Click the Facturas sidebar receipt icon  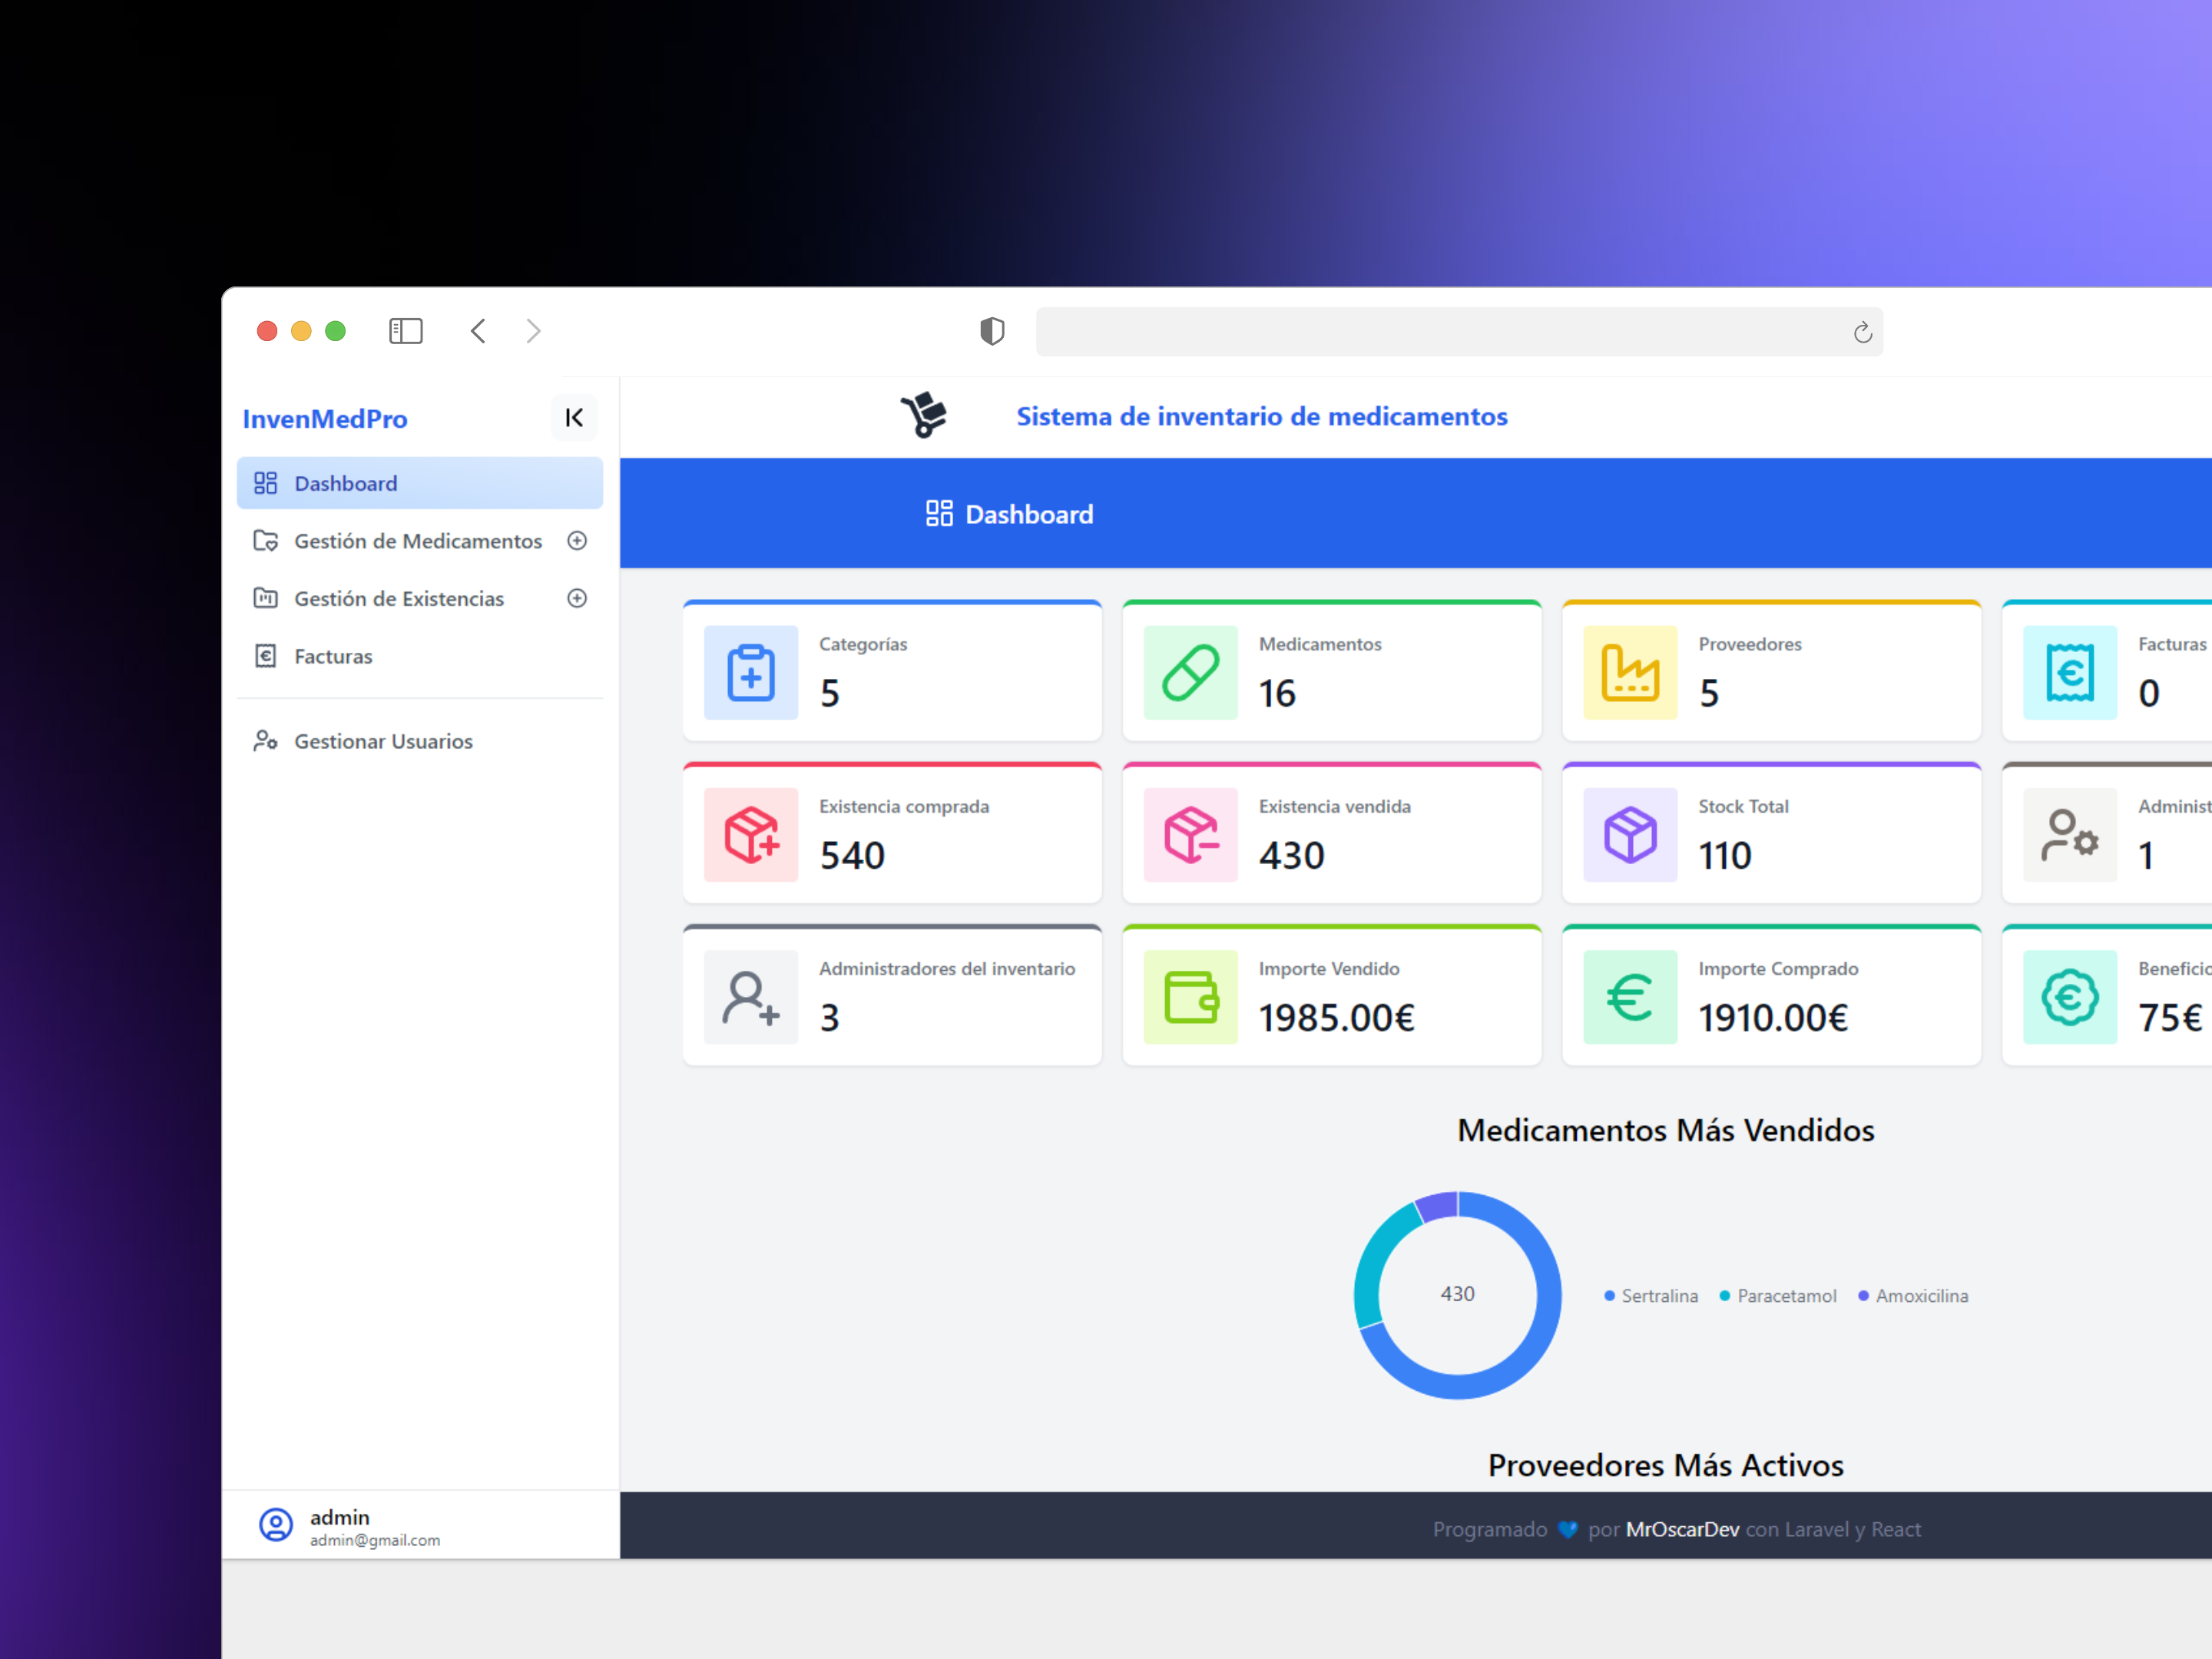[265, 656]
